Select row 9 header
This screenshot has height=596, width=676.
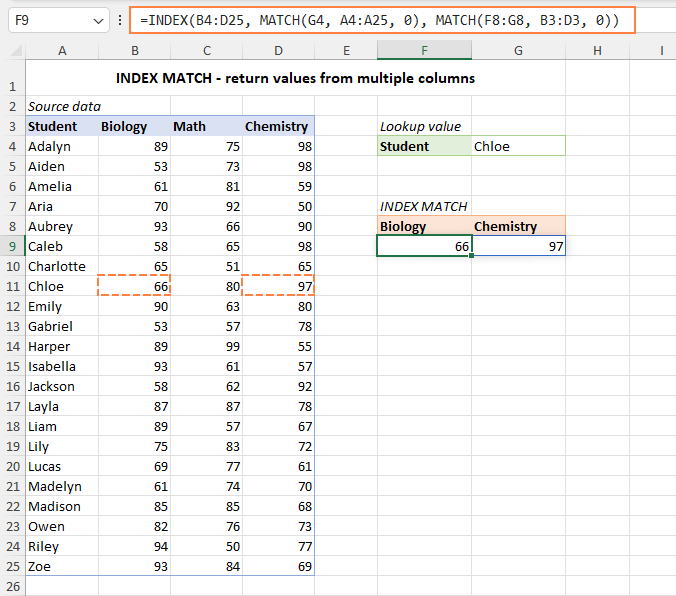coord(13,246)
